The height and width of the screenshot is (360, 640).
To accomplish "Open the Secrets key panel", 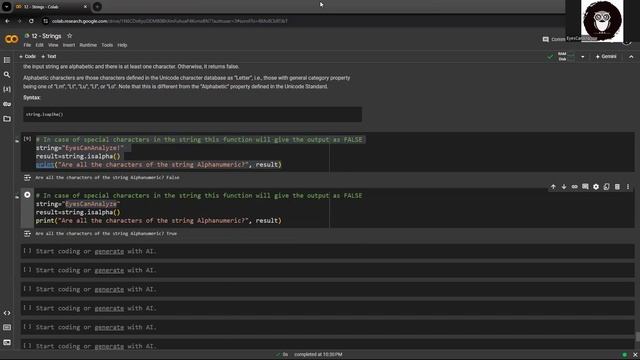I will click(7, 104).
